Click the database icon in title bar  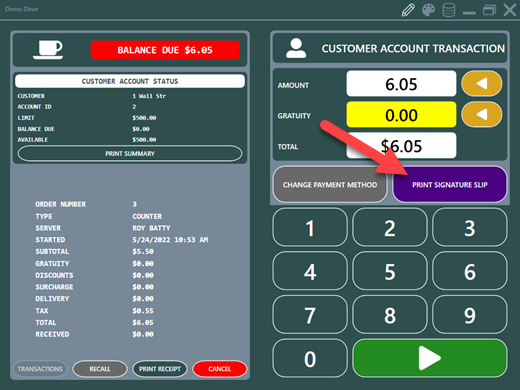point(449,10)
